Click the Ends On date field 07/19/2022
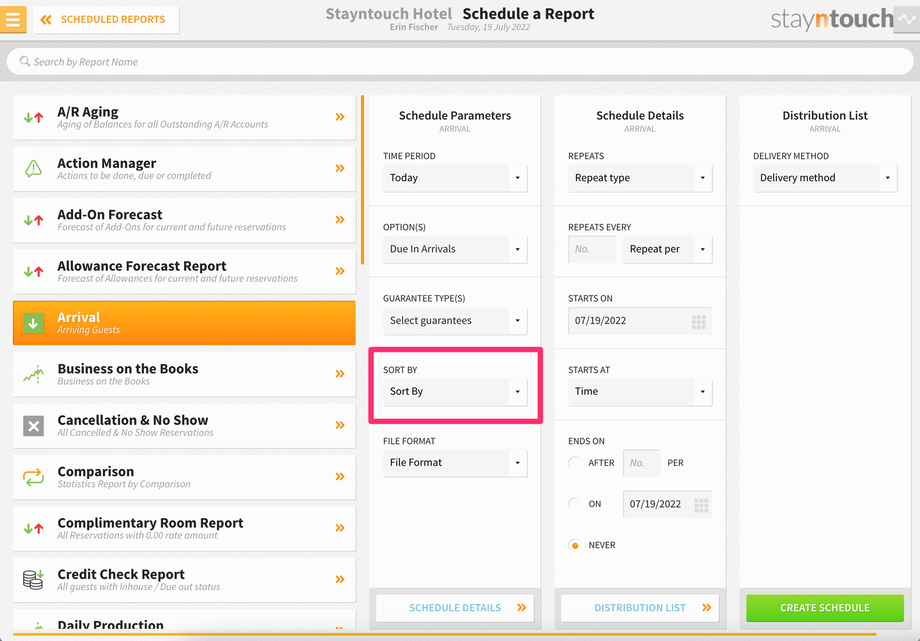Viewport: 920px width, 641px height. tap(667, 504)
